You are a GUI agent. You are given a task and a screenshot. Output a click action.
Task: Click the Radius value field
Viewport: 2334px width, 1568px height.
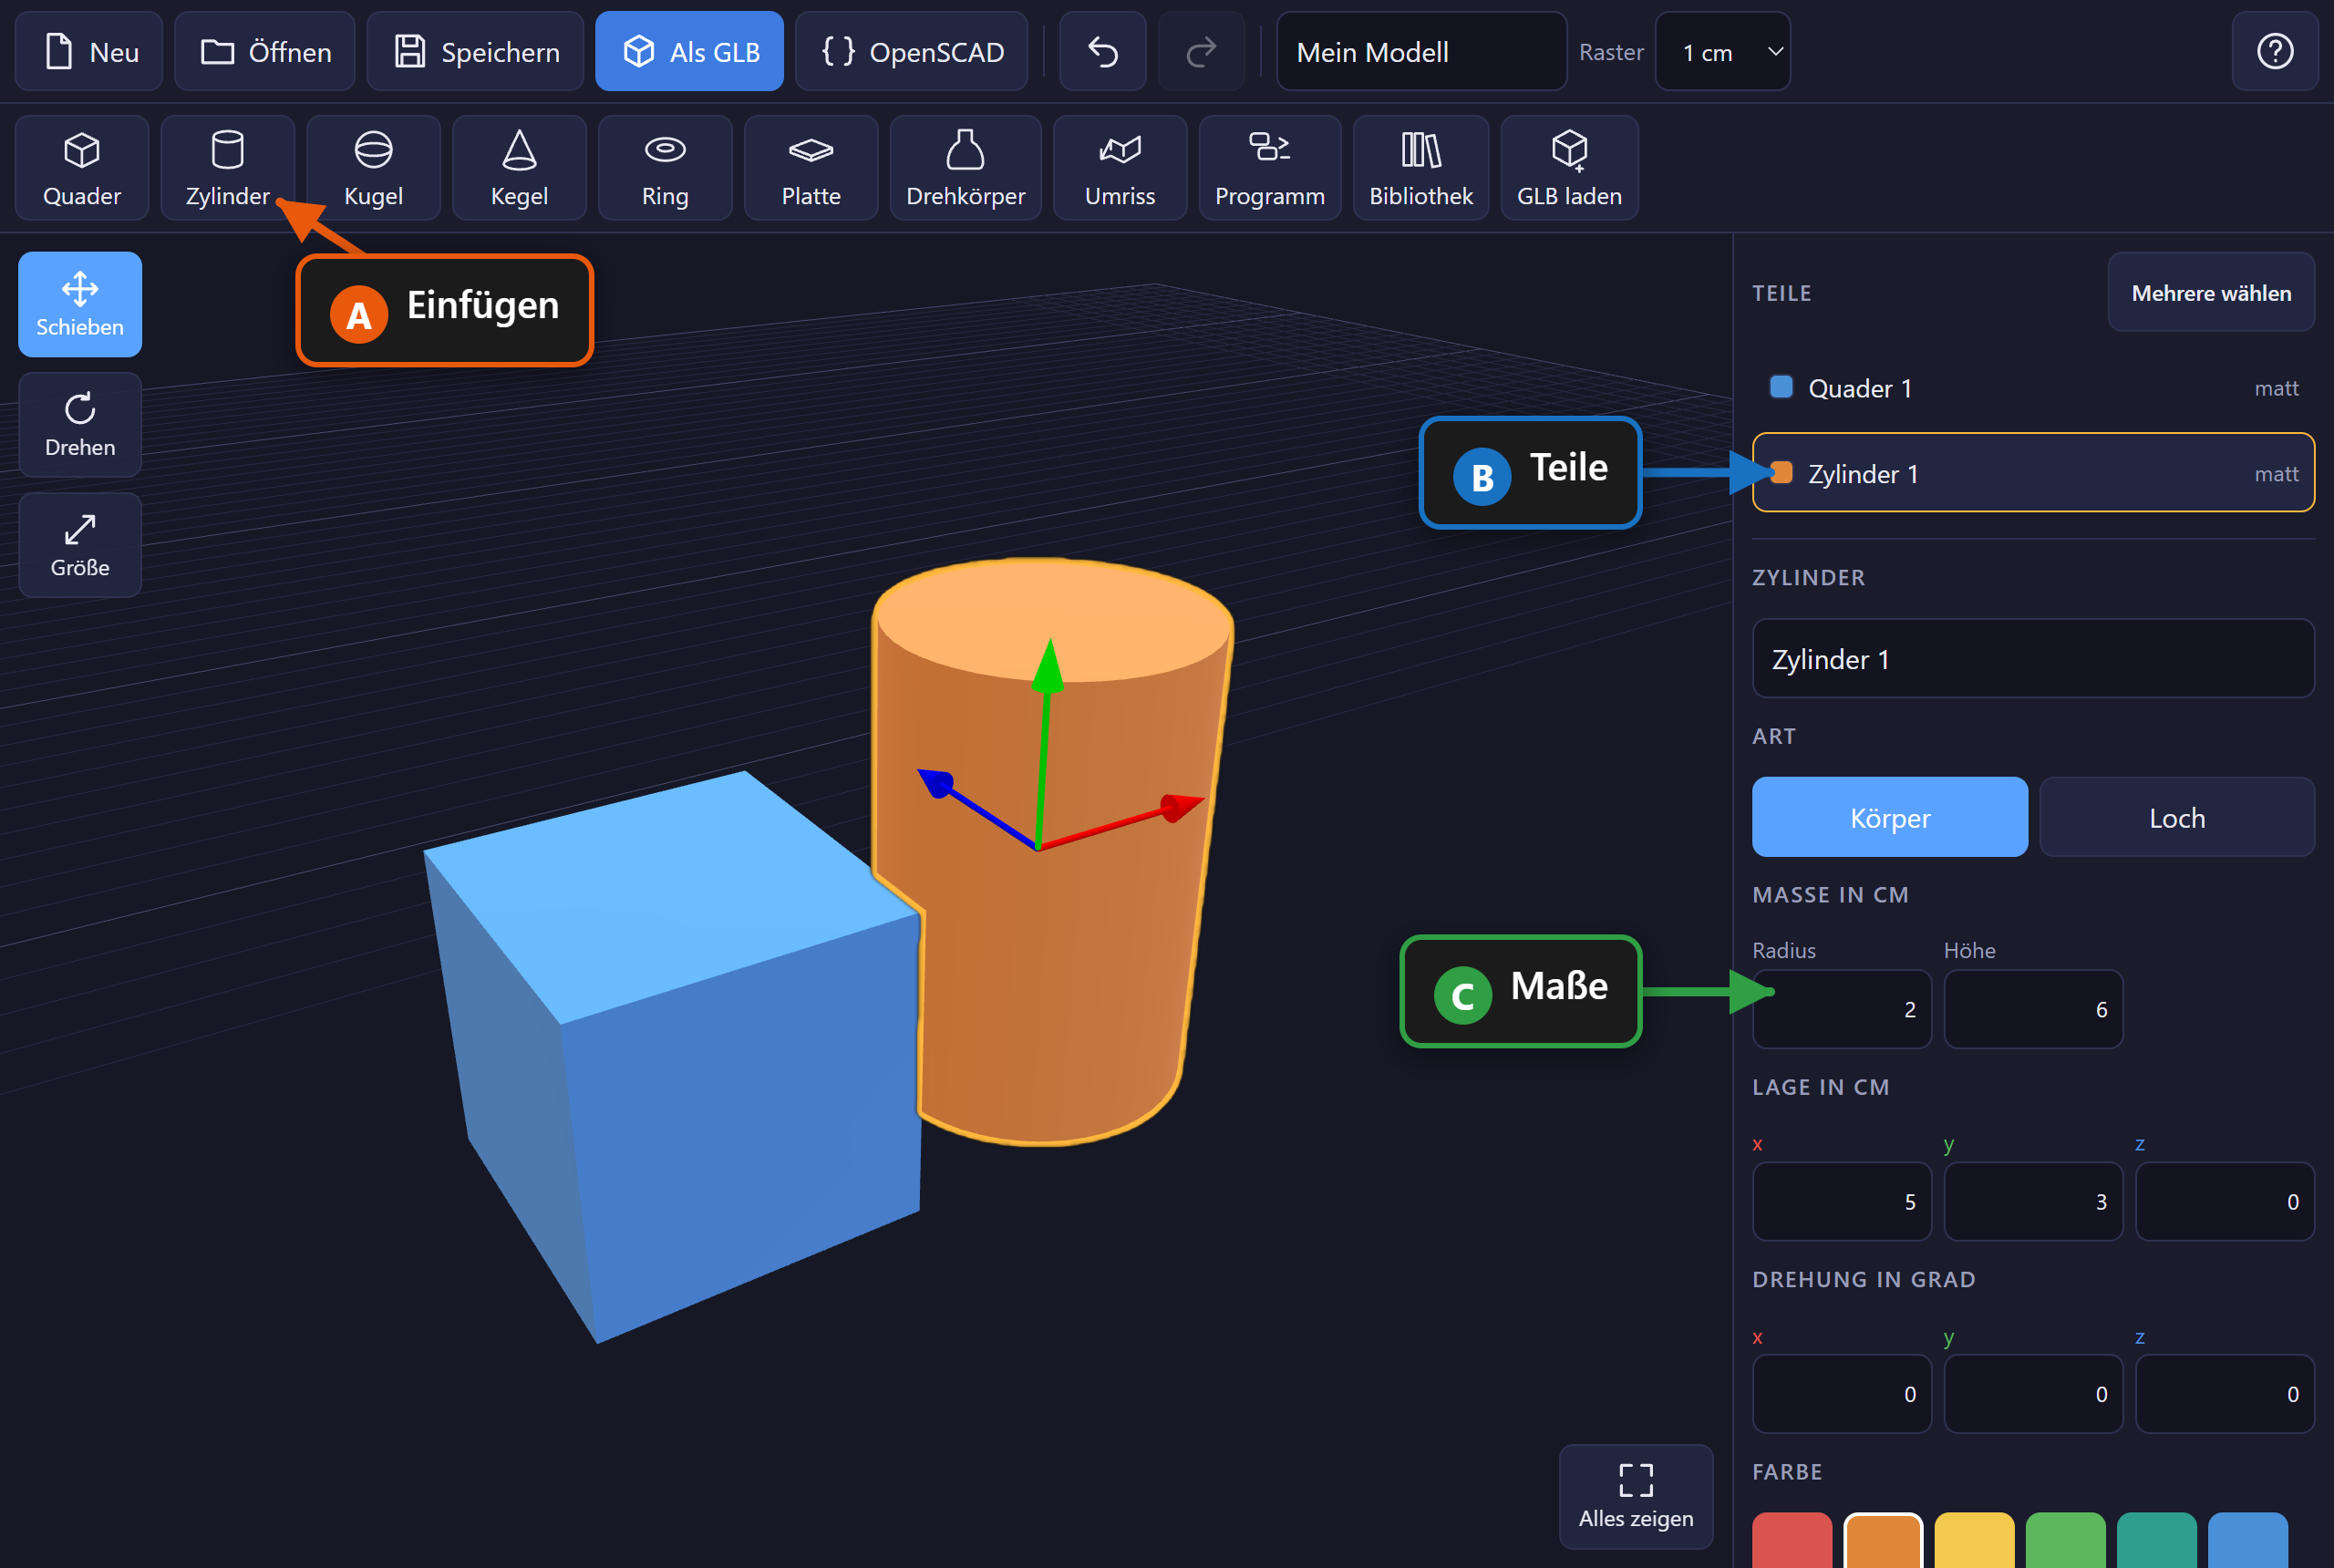click(x=1842, y=1009)
